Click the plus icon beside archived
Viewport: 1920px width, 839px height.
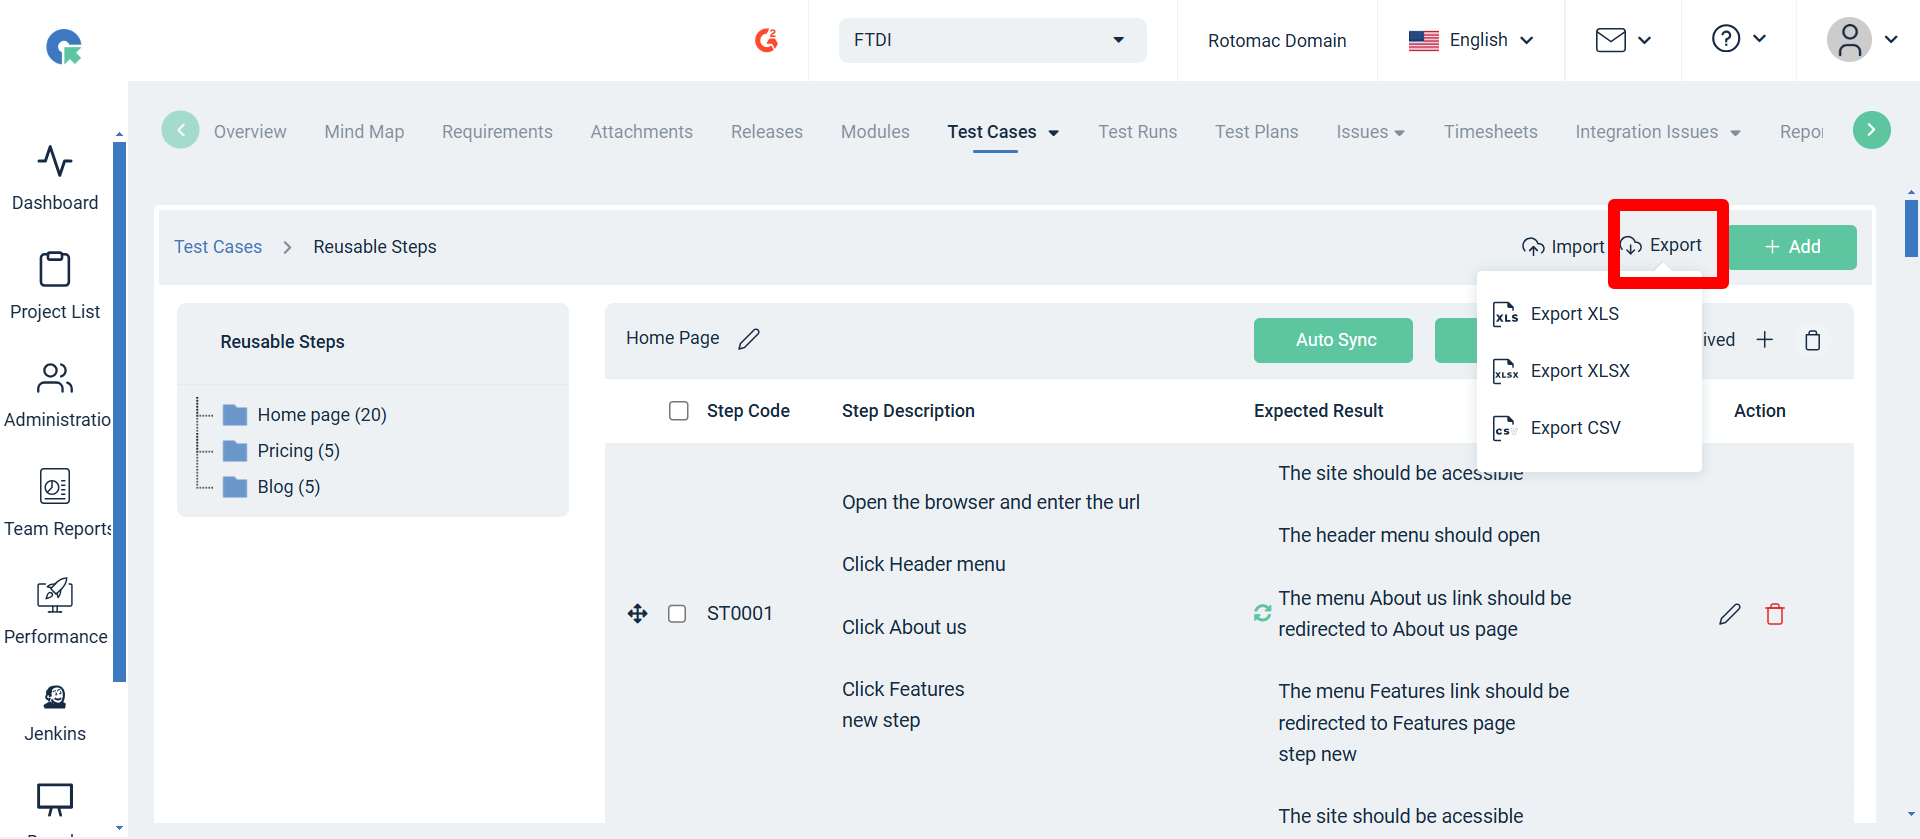(x=1765, y=340)
